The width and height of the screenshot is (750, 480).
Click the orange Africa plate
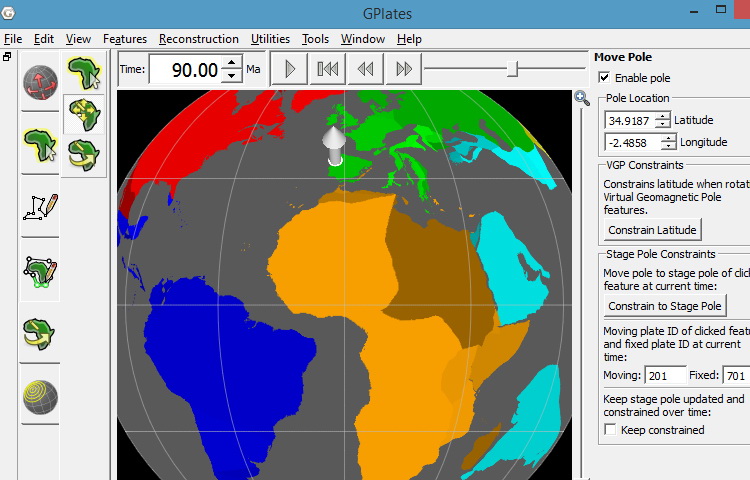point(335,258)
